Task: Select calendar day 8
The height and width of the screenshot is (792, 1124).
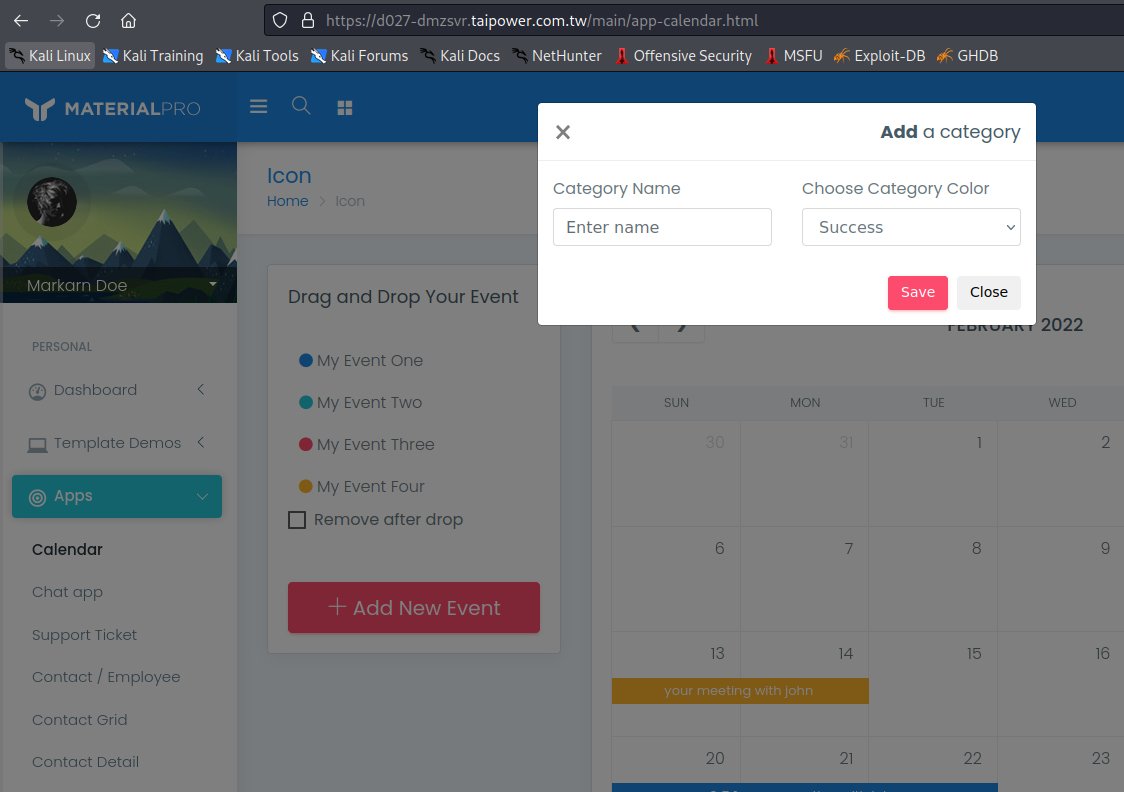Action: [976, 548]
